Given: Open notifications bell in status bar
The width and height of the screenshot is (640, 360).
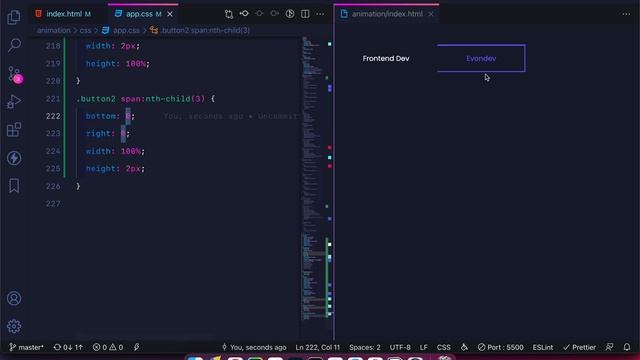Looking at the screenshot, I should coord(627,347).
